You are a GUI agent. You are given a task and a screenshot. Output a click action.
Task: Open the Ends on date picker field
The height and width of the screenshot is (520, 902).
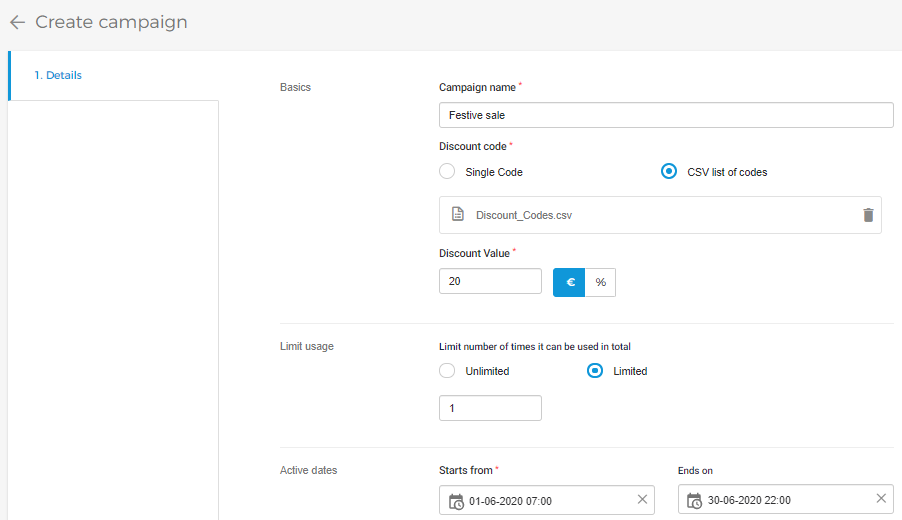pos(785,501)
